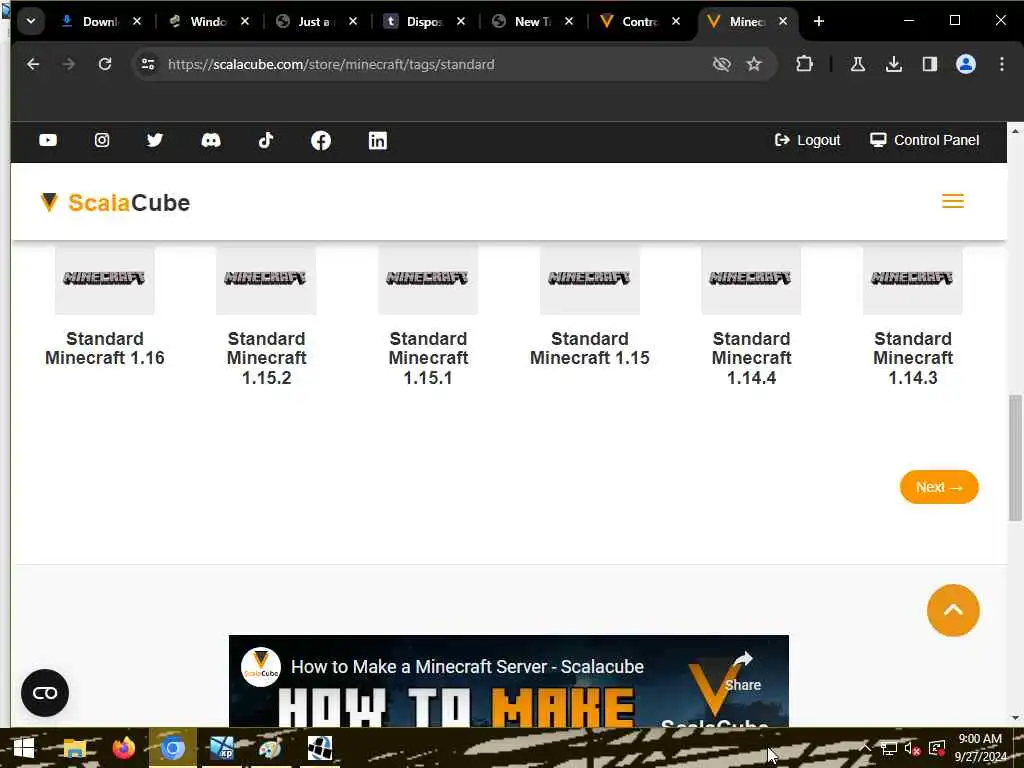Open the Chrome profile avatar
This screenshot has height=768, width=1024.
(966, 64)
